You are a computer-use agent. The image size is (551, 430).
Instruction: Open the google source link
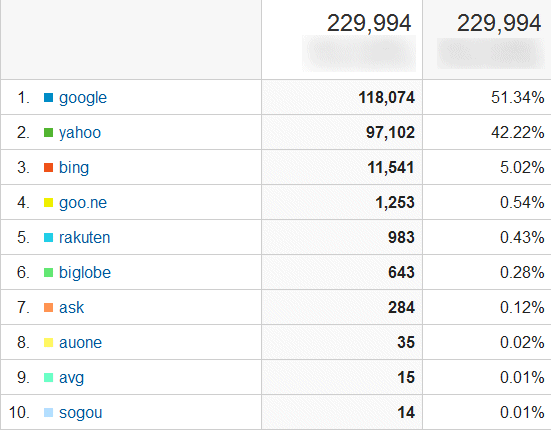83,98
